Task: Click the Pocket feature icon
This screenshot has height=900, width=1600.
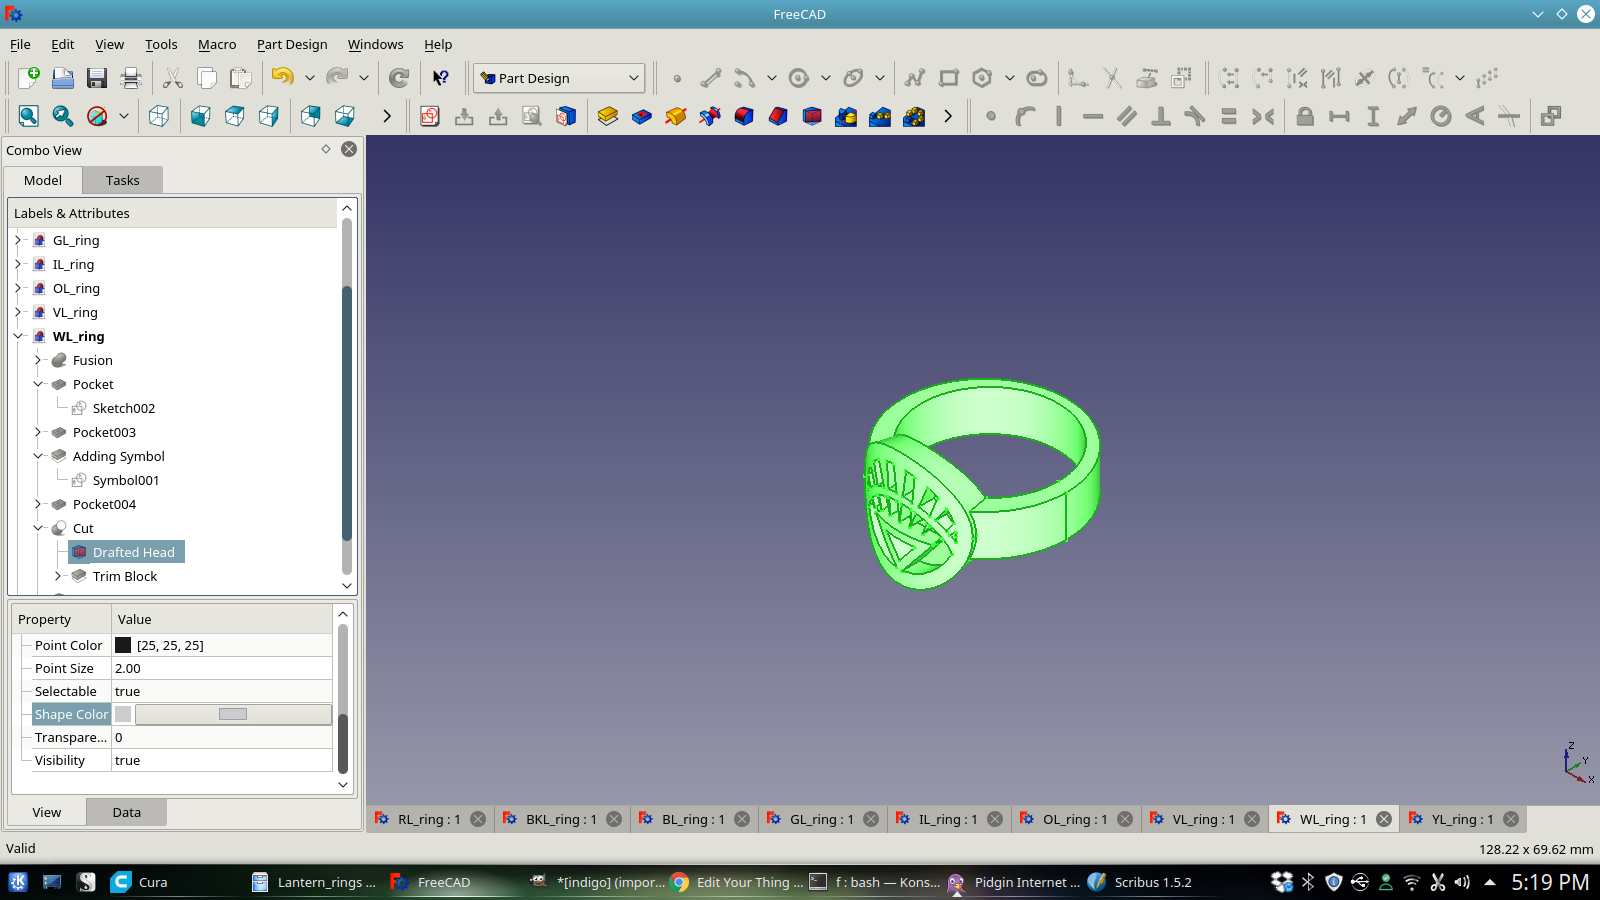Action: tap(642, 116)
